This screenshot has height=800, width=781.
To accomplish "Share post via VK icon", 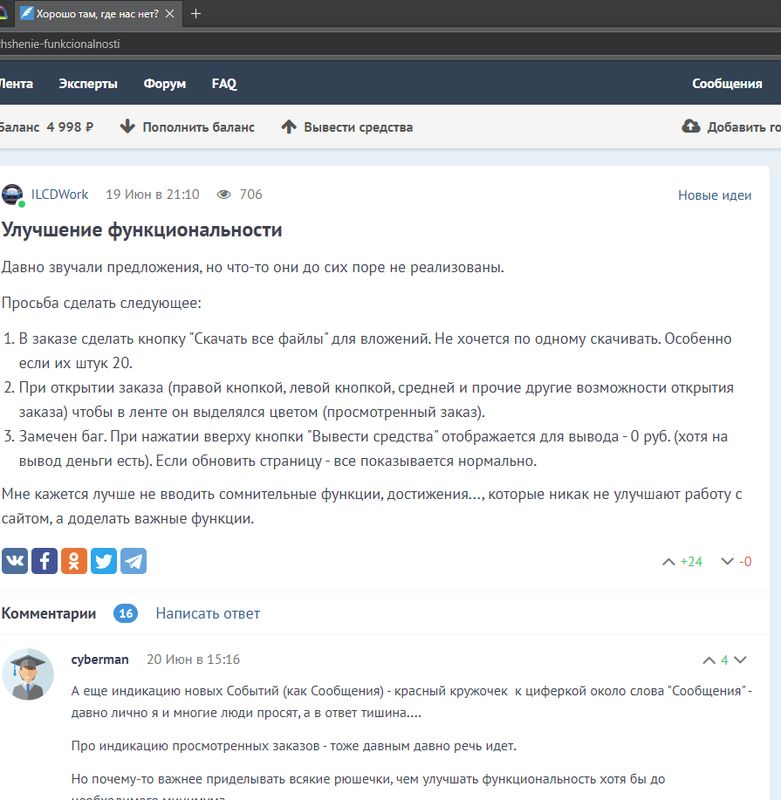I will [14, 561].
